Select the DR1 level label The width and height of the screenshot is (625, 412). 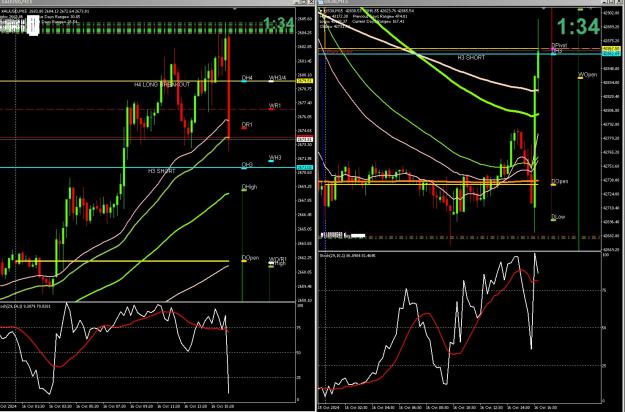coord(247,125)
